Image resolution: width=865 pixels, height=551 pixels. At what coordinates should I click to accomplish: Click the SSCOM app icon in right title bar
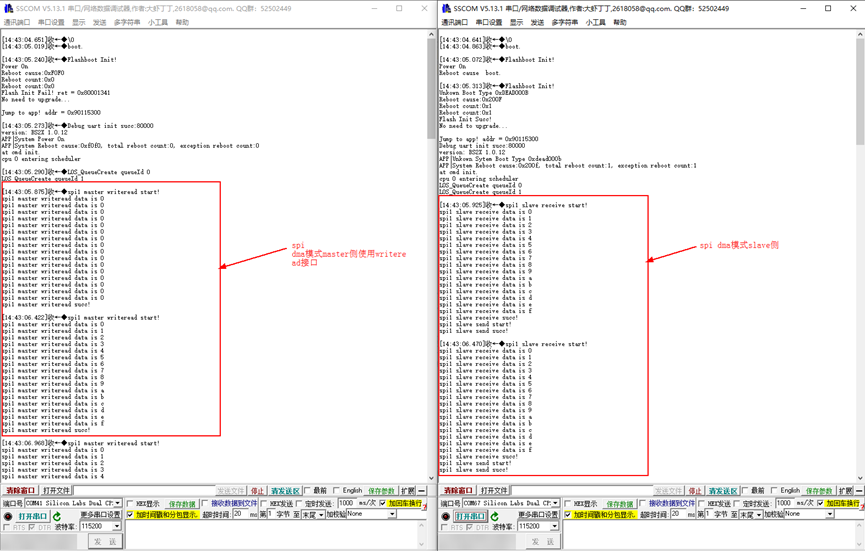[x=446, y=8]
